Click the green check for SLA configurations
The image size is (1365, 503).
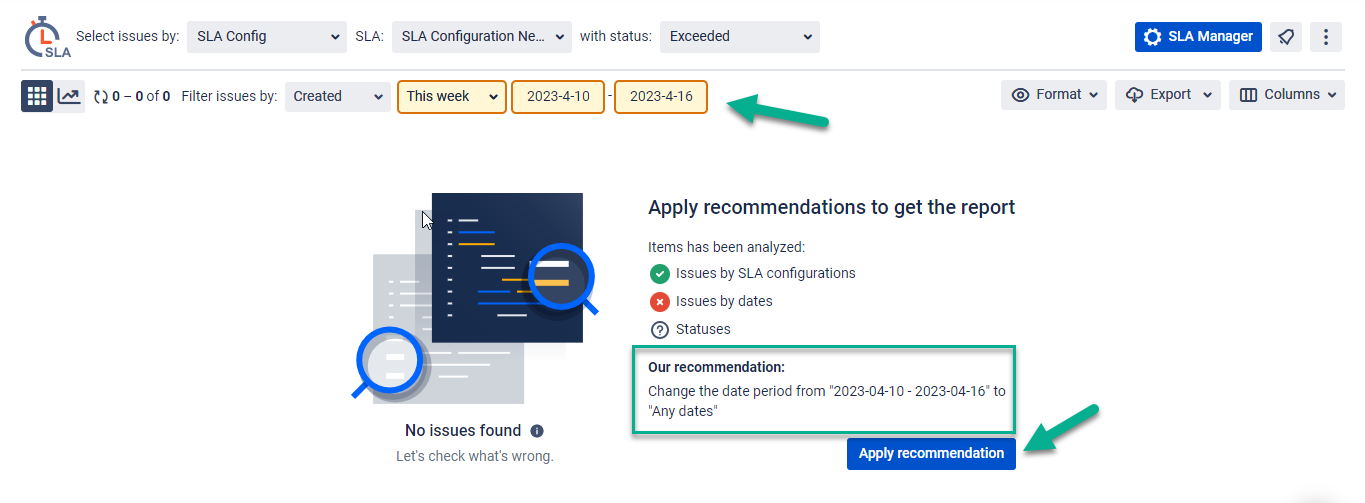(x=659, y=274)
